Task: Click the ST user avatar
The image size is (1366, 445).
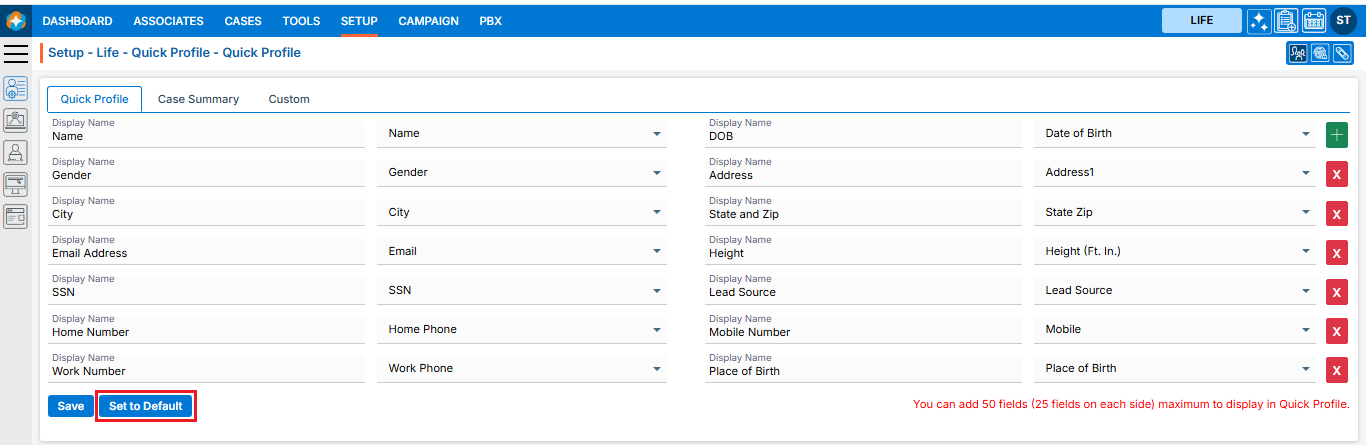Action: pos(1342,21)
